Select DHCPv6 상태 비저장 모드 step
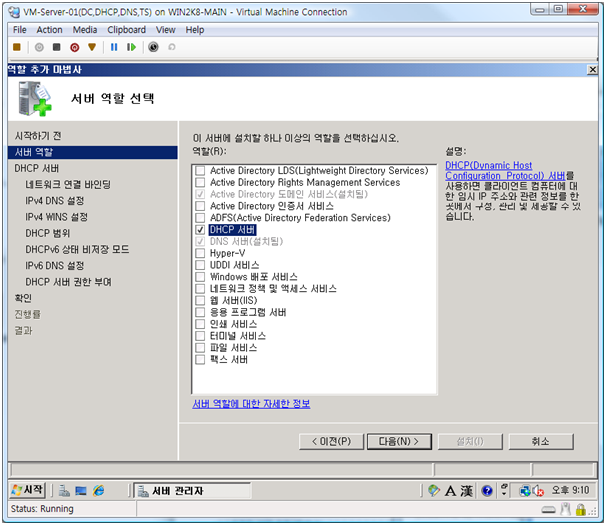Image resolution: width=606 pixels, height=525 pixels. click(77, 250)
